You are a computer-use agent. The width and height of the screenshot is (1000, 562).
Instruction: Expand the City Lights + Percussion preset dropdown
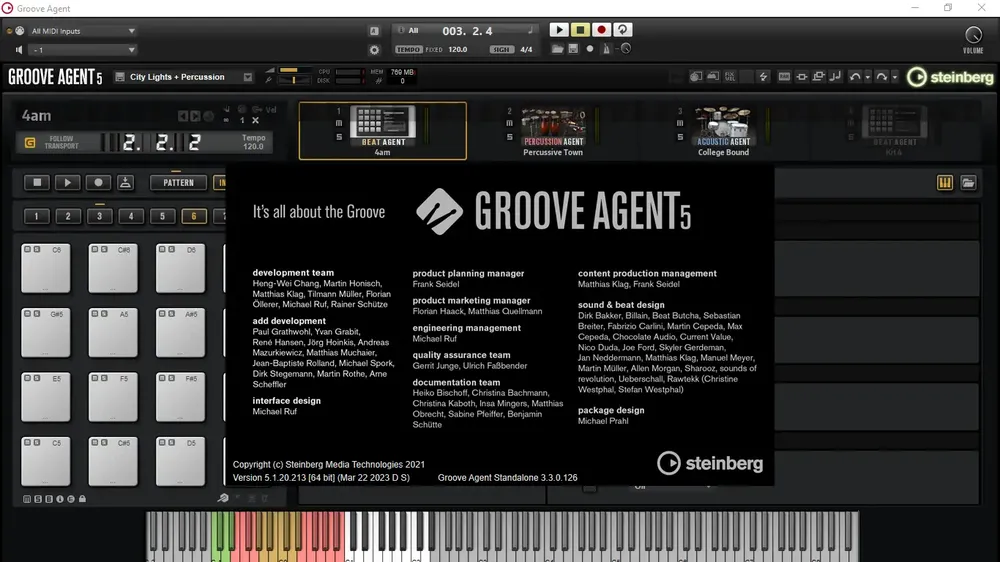(x=247, y=77)
